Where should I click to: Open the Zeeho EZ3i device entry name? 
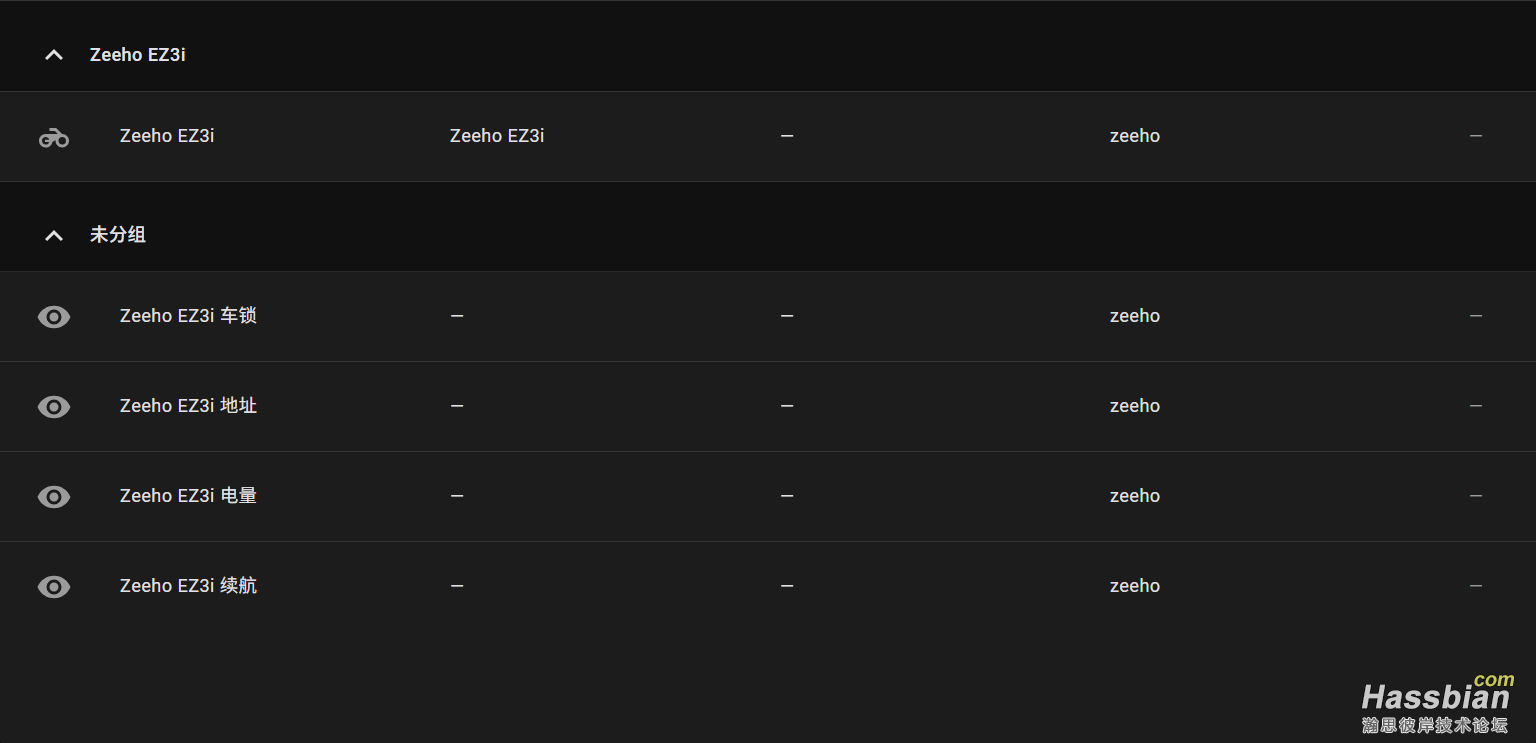click(167, 136)
